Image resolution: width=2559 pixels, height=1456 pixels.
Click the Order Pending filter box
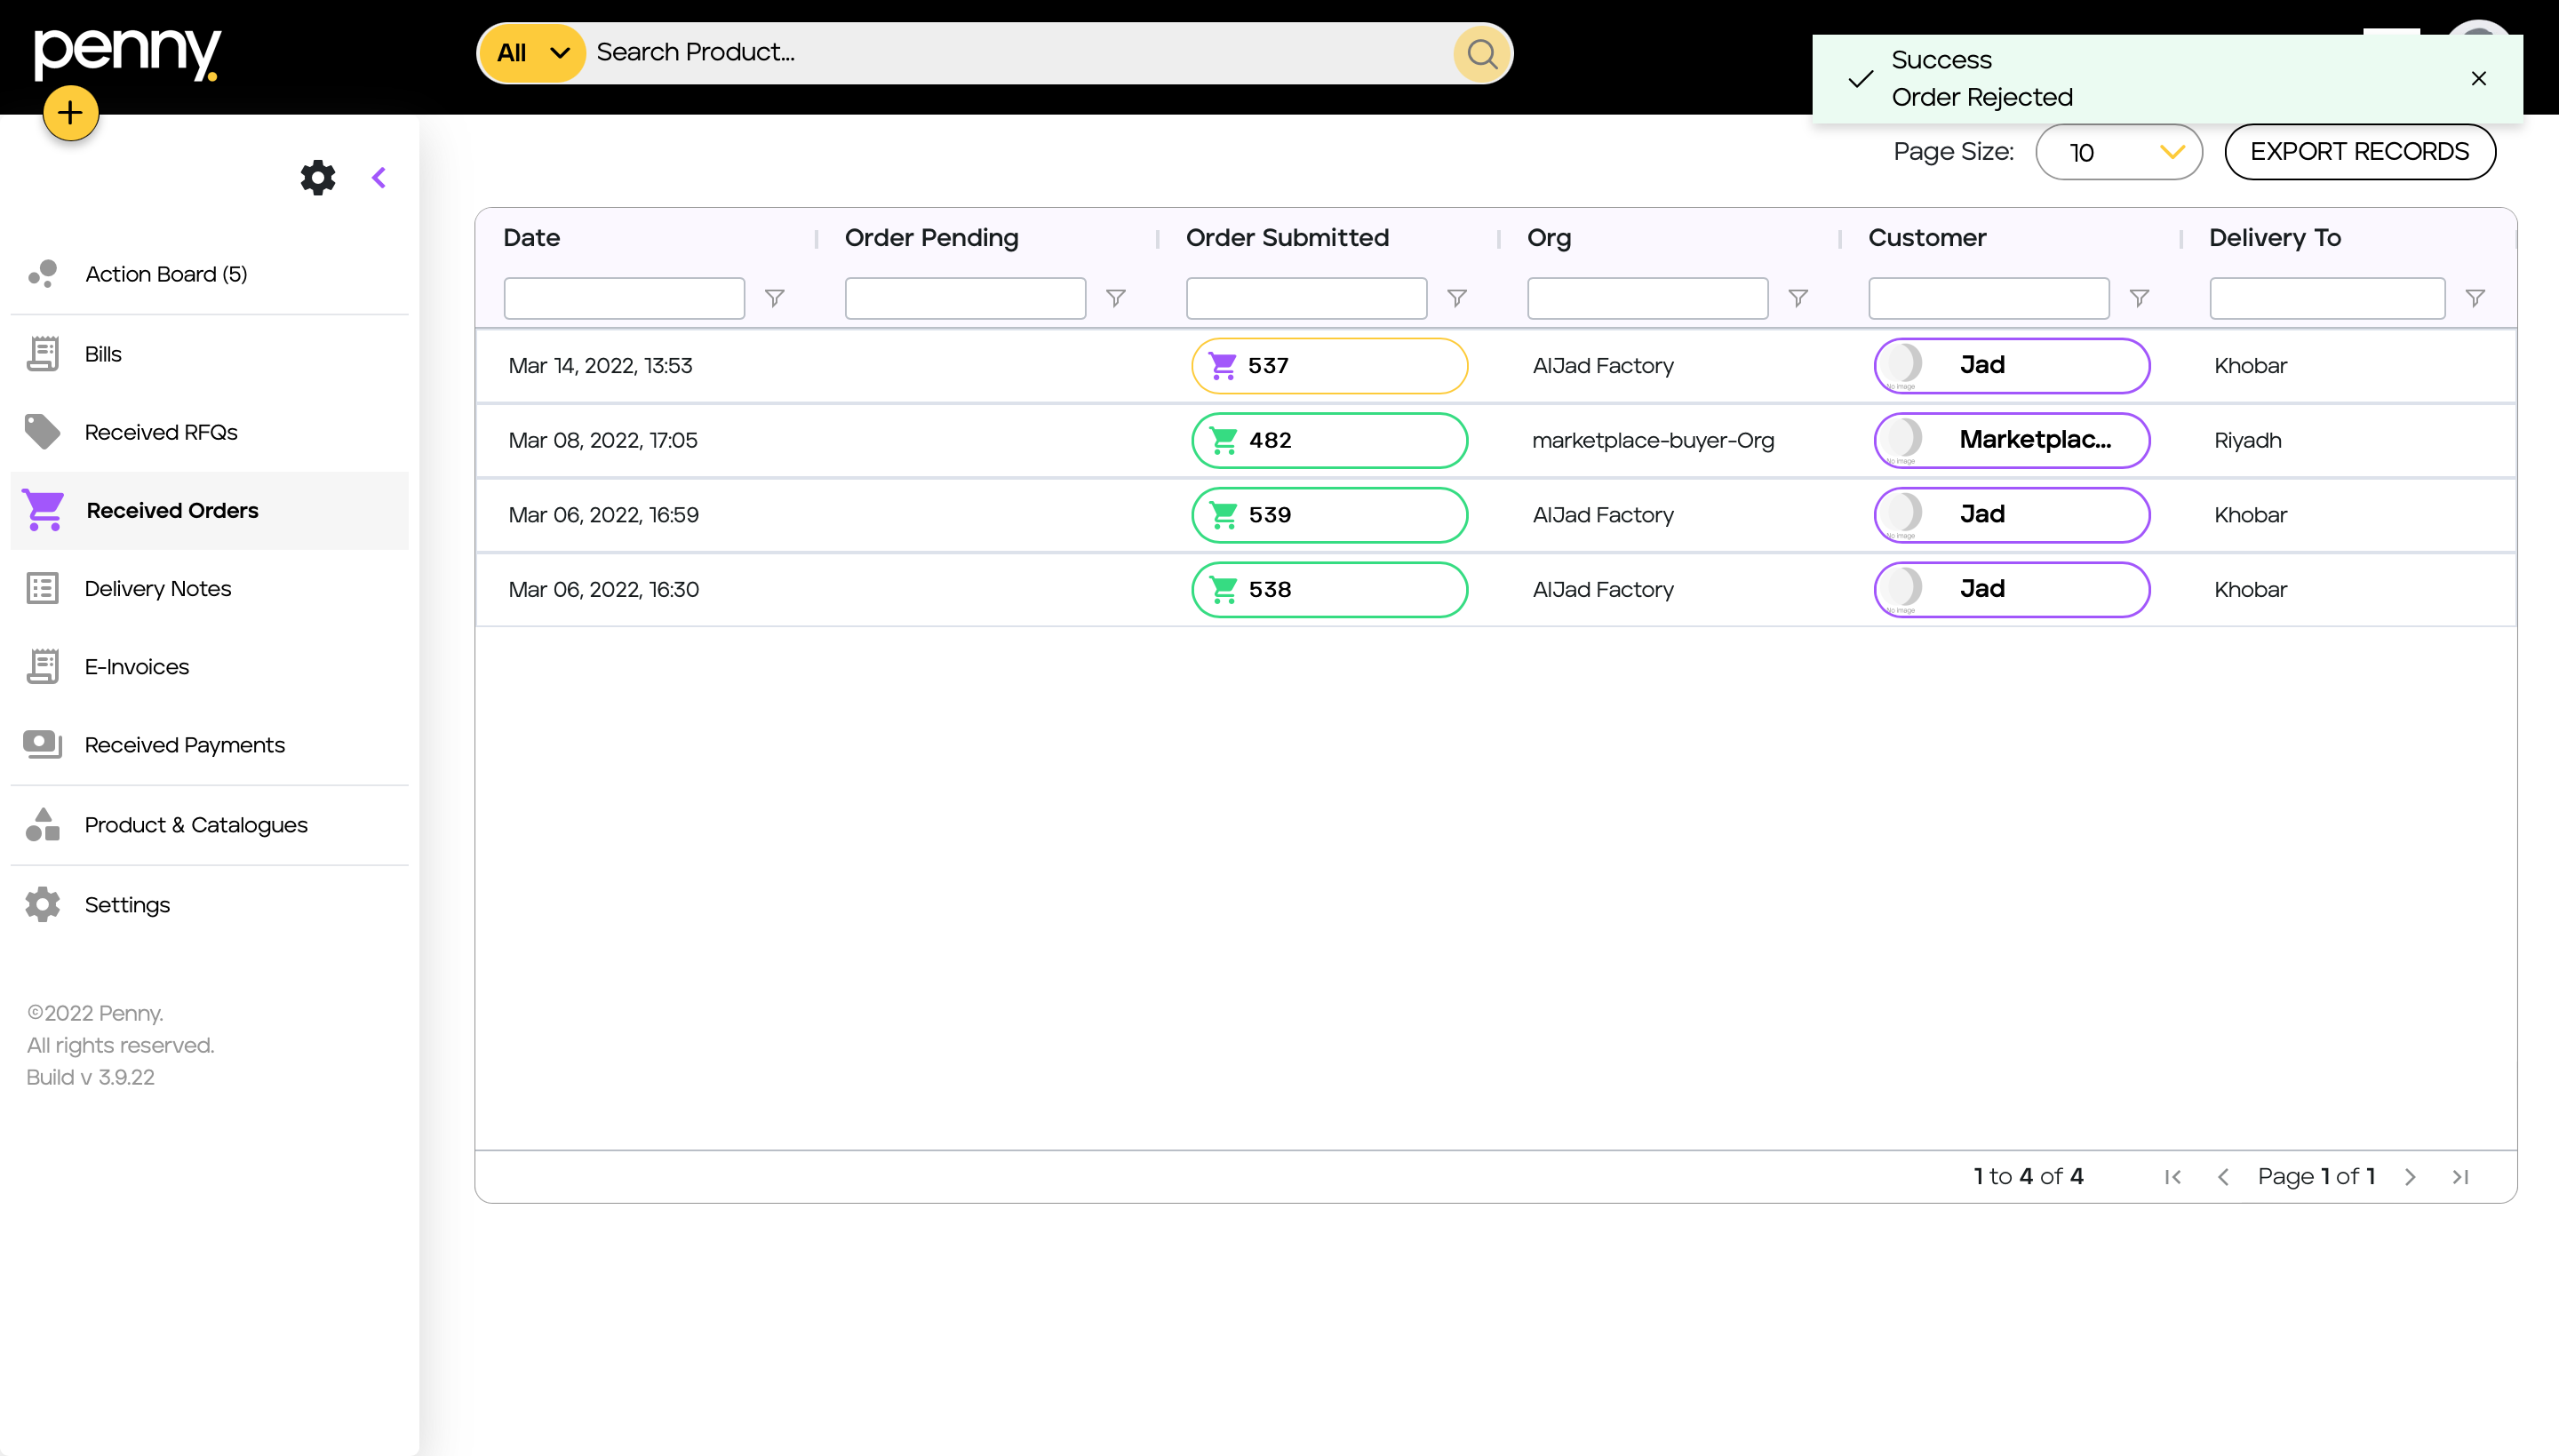point(965,298)
